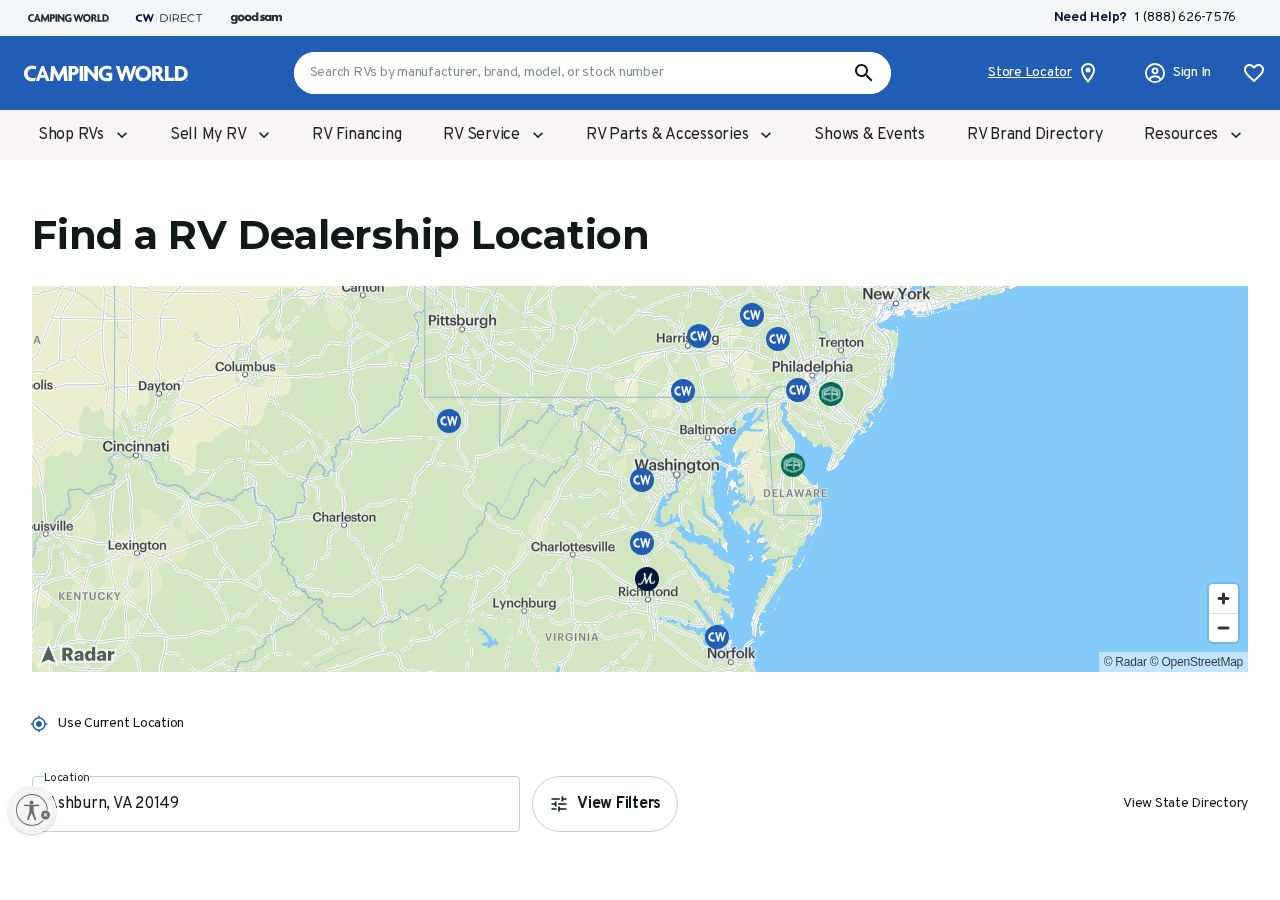Image resolution: width=1280 pixels, height=900 pixels.
Task: Click the Use Current Location text
Action: coord(121,723)
